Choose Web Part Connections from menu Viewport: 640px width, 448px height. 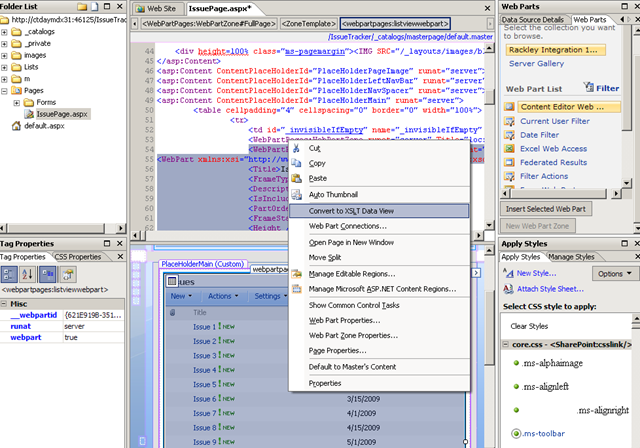(x=379, y=226)
